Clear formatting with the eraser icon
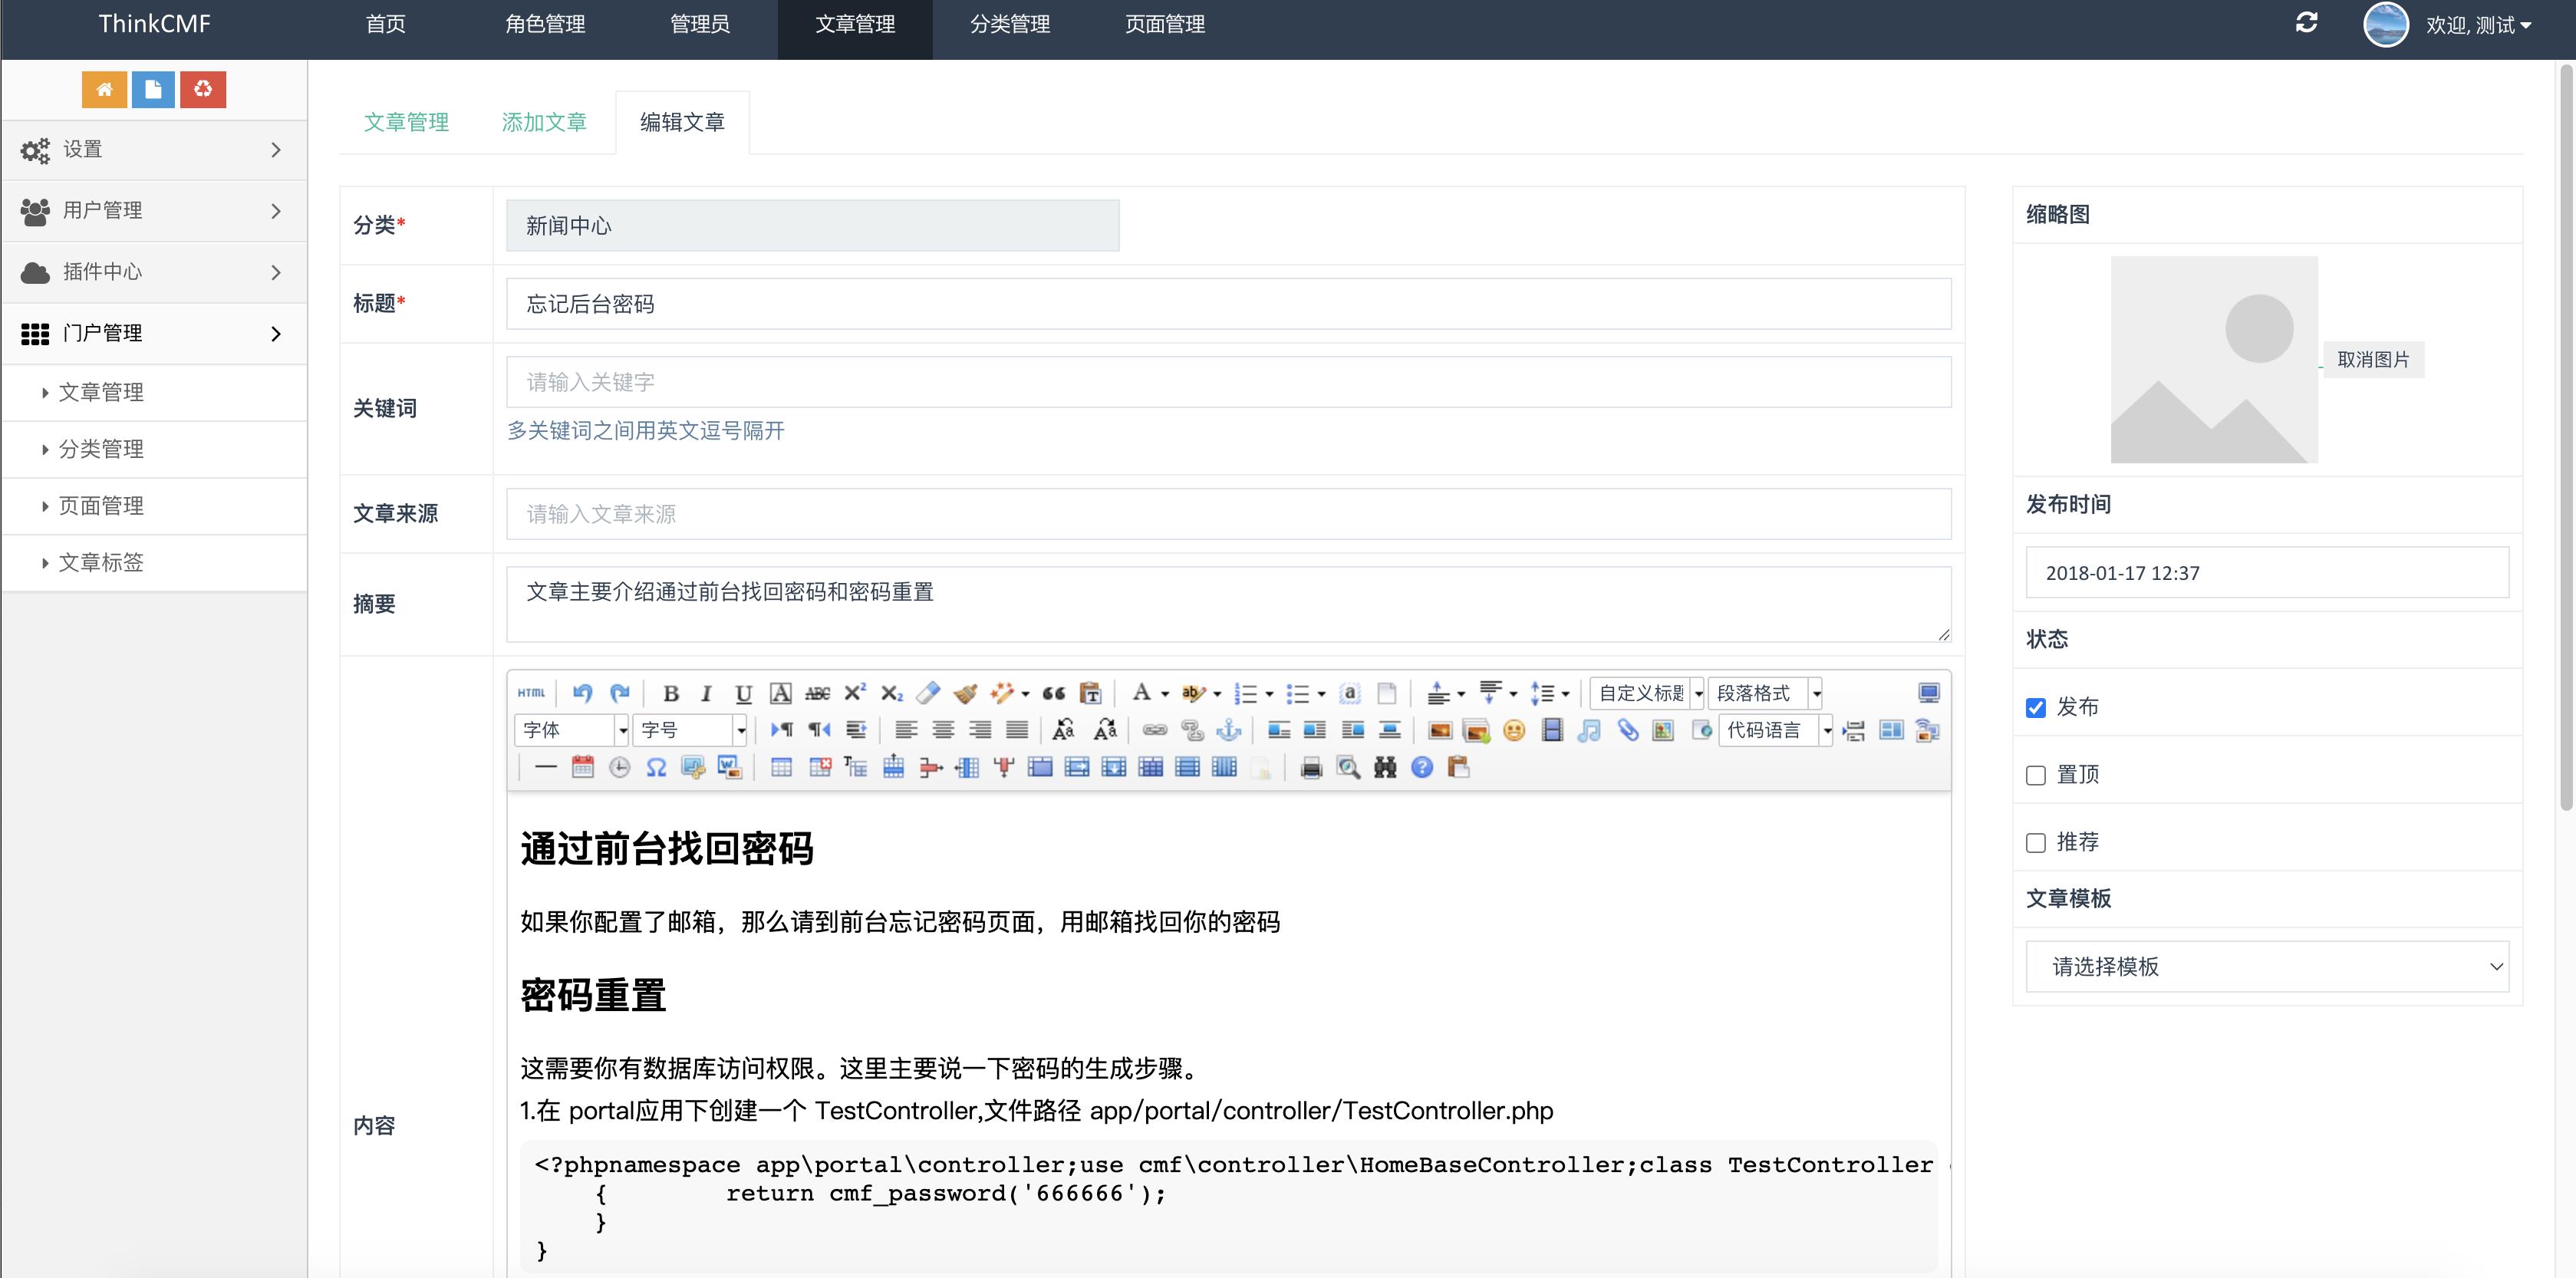 click(x=928, y=693)
